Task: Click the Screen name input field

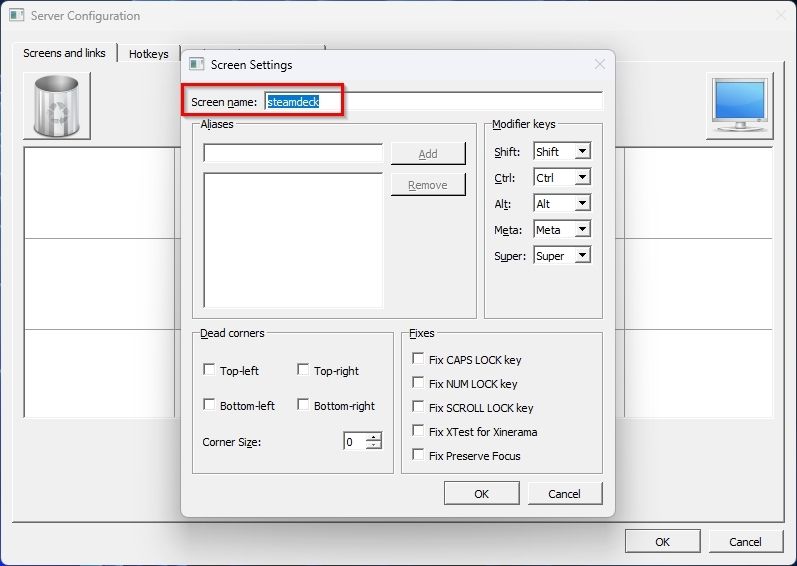Action: click(434, 101)
